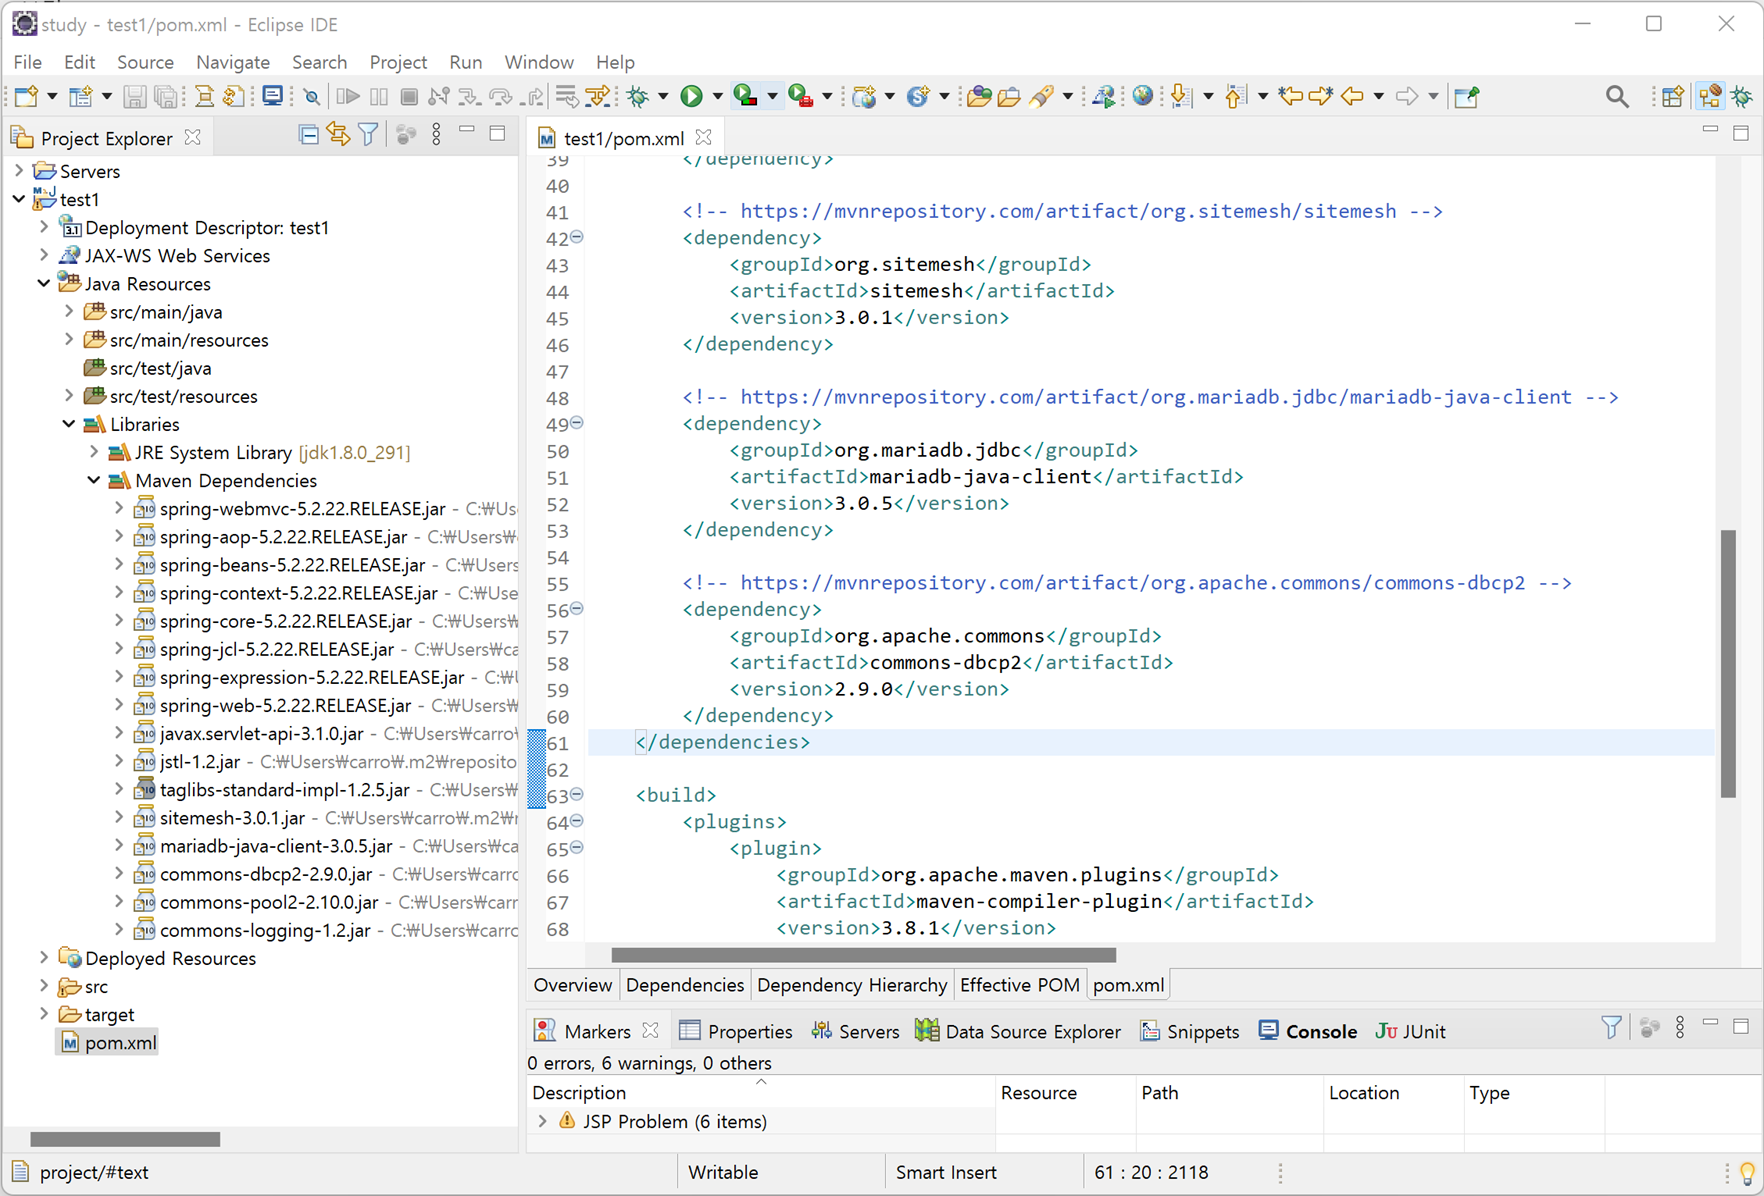Click the Project Explorer filter icon
Image resolution: width=1764 pixels, height=1196 pixels.
368,135
